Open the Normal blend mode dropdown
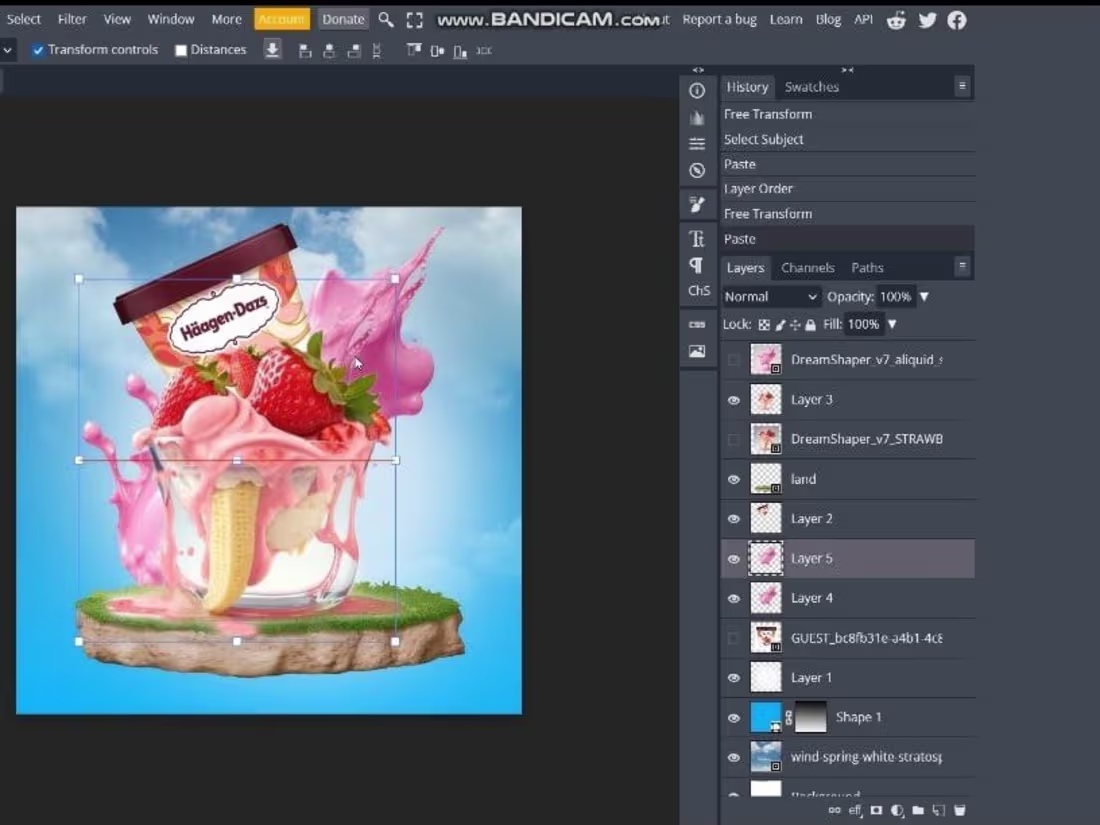Viewport: 1100px width, 825px height. point(771,297)
